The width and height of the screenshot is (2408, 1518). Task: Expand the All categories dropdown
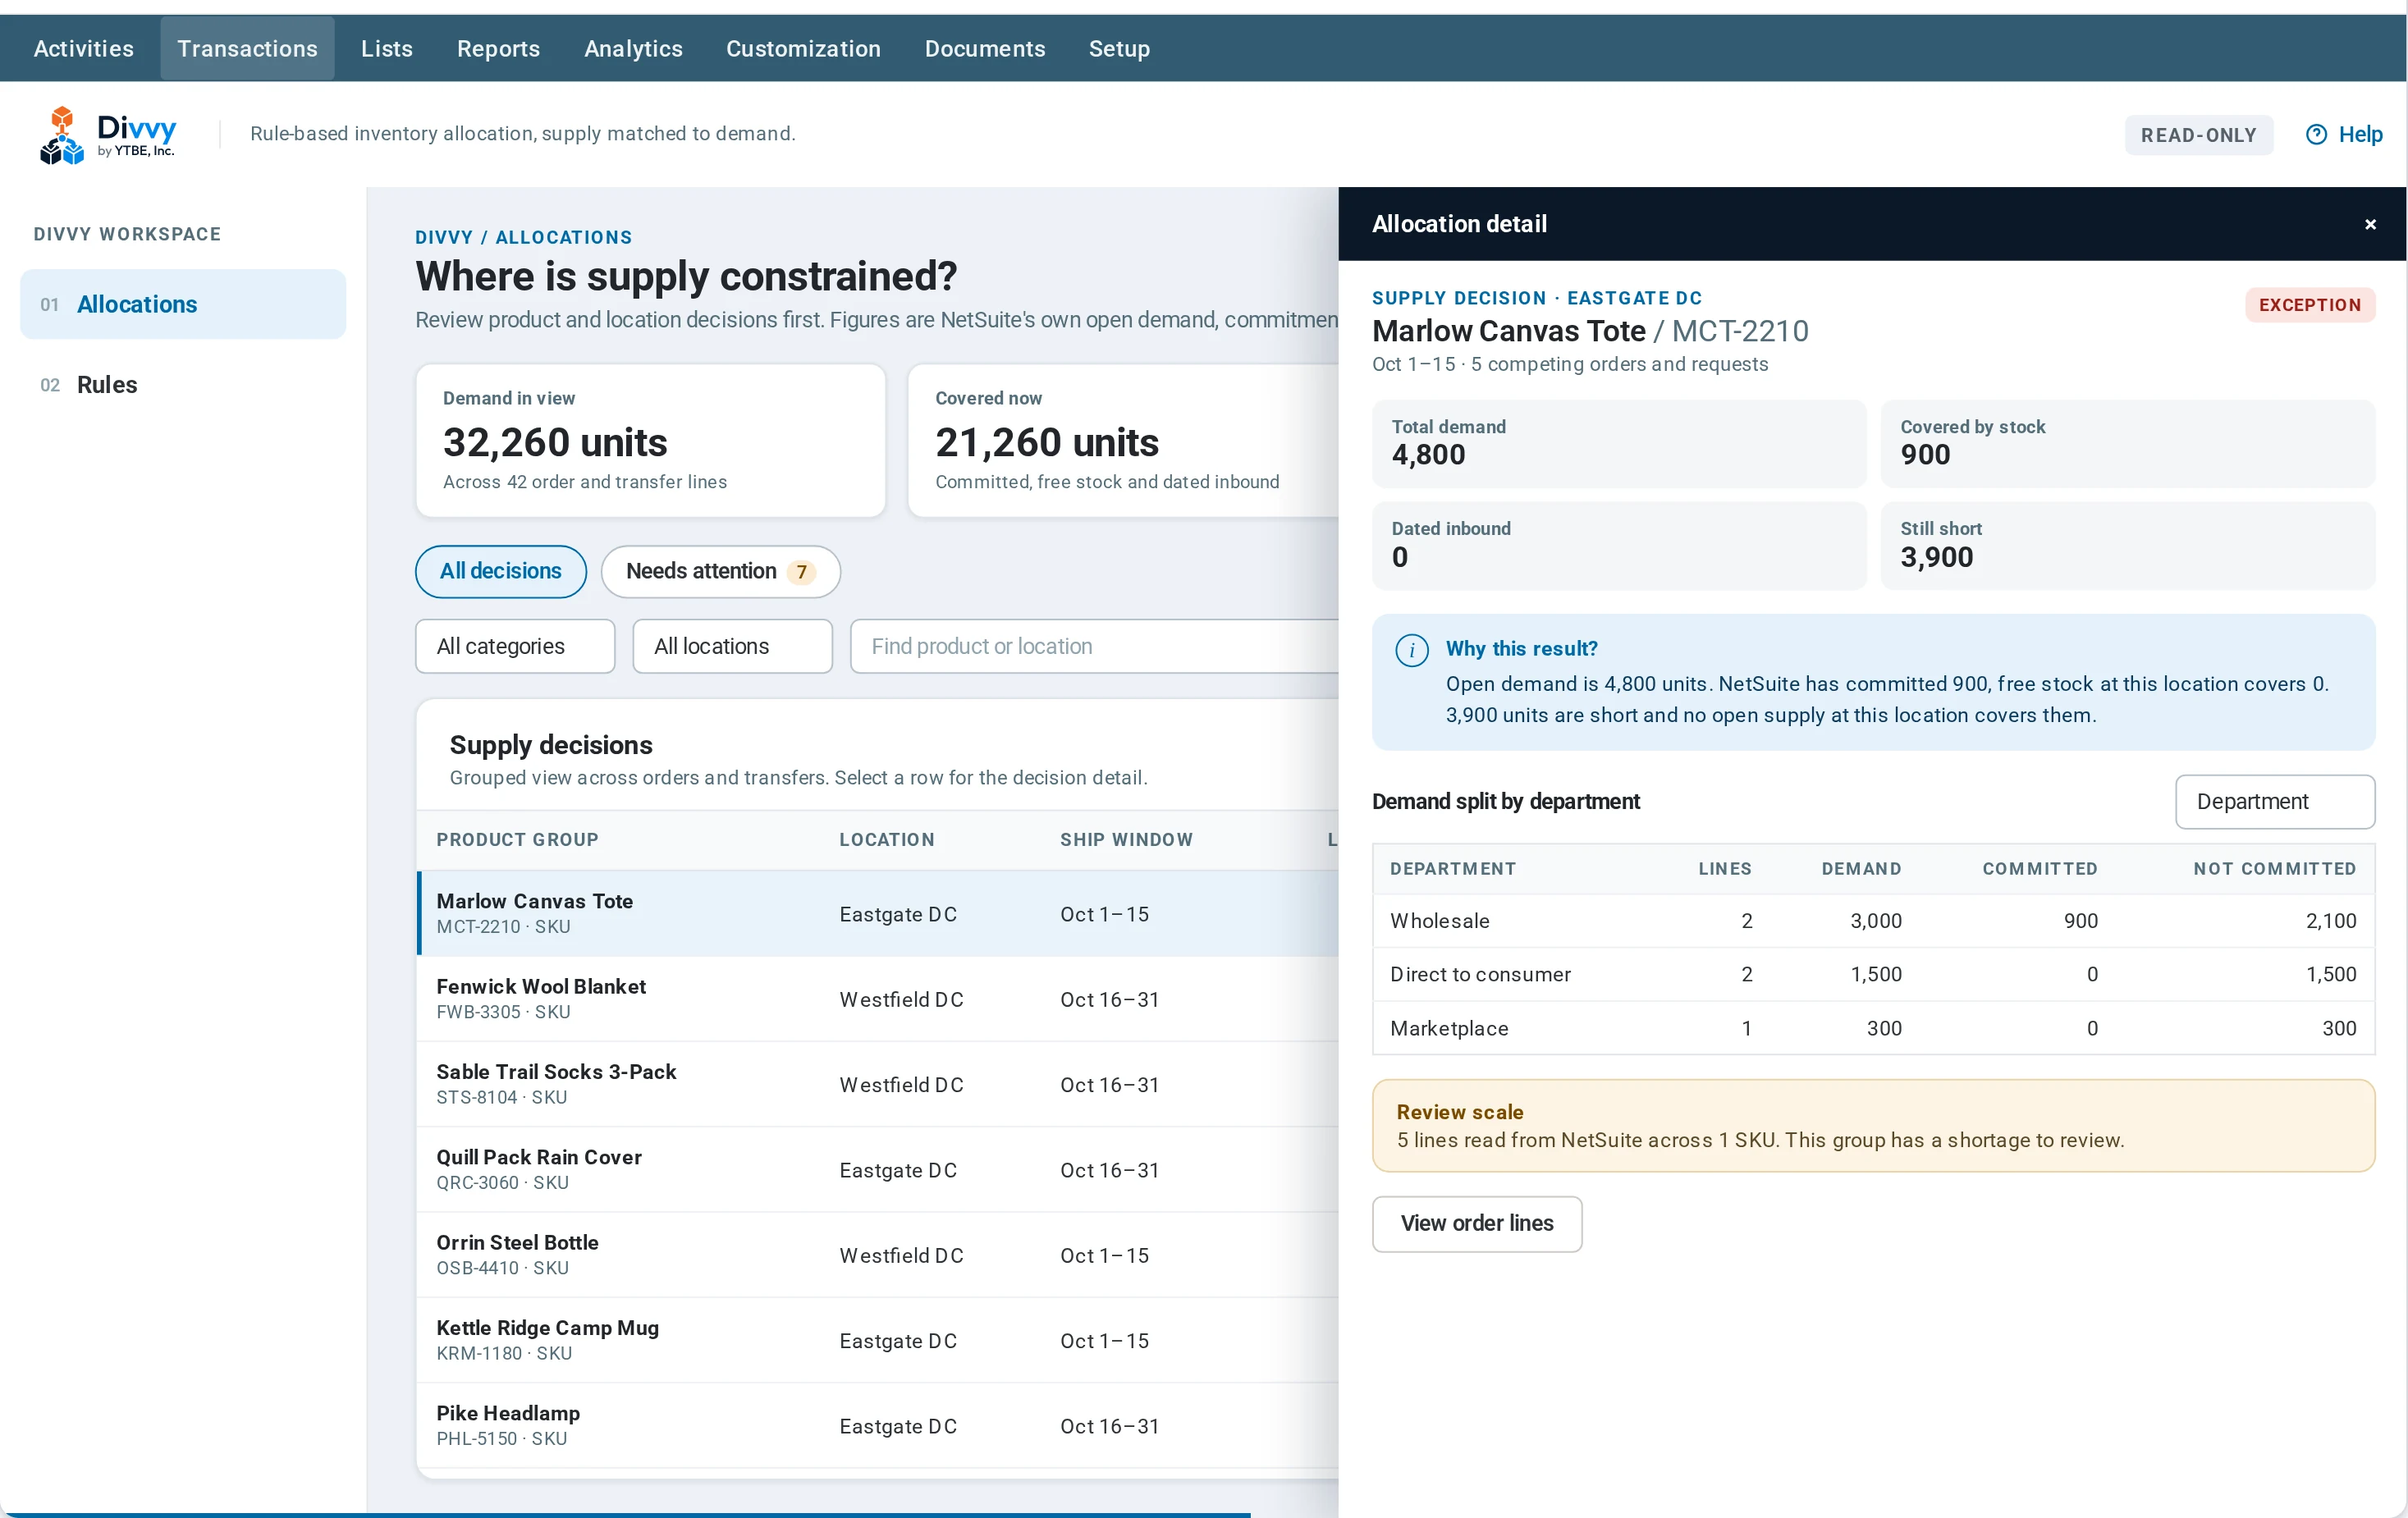[514, 646]
